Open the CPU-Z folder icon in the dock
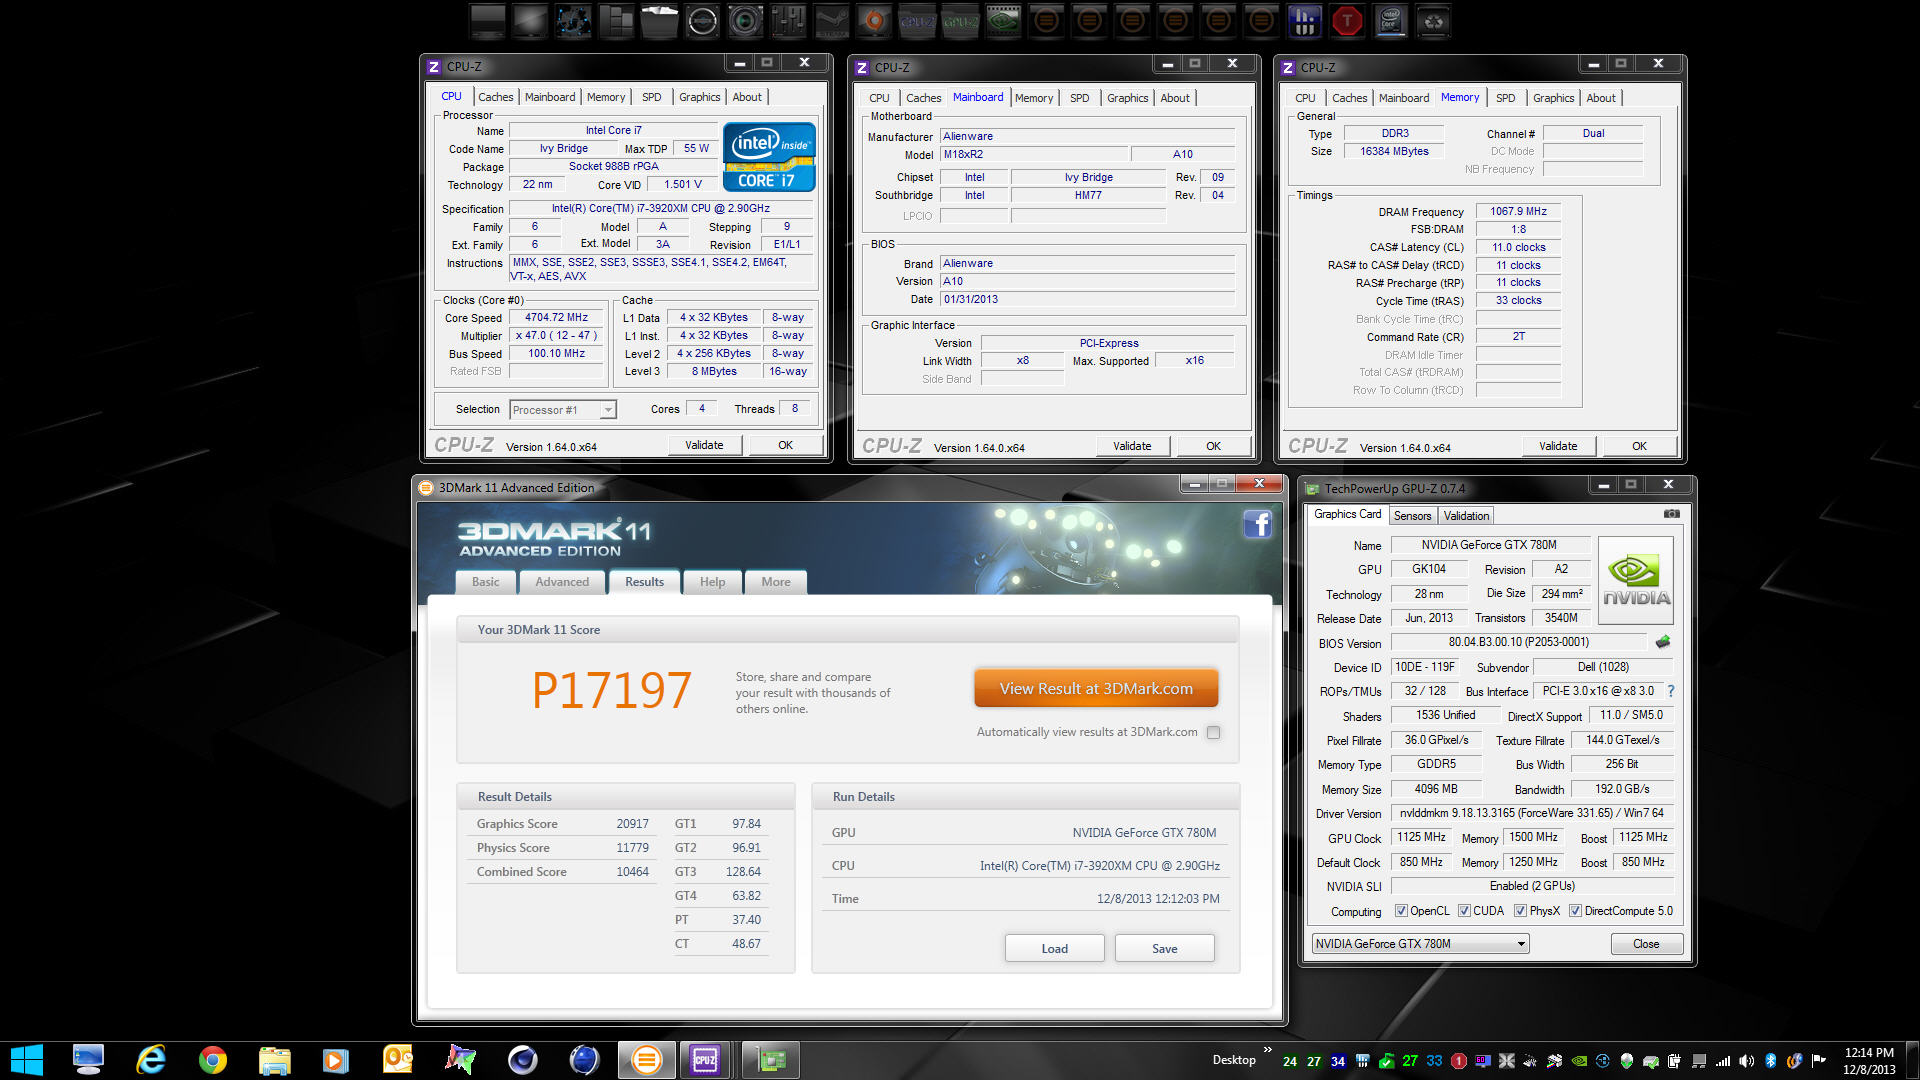The height and width of the screenshot is (1080, 1920). coord(917,21)
